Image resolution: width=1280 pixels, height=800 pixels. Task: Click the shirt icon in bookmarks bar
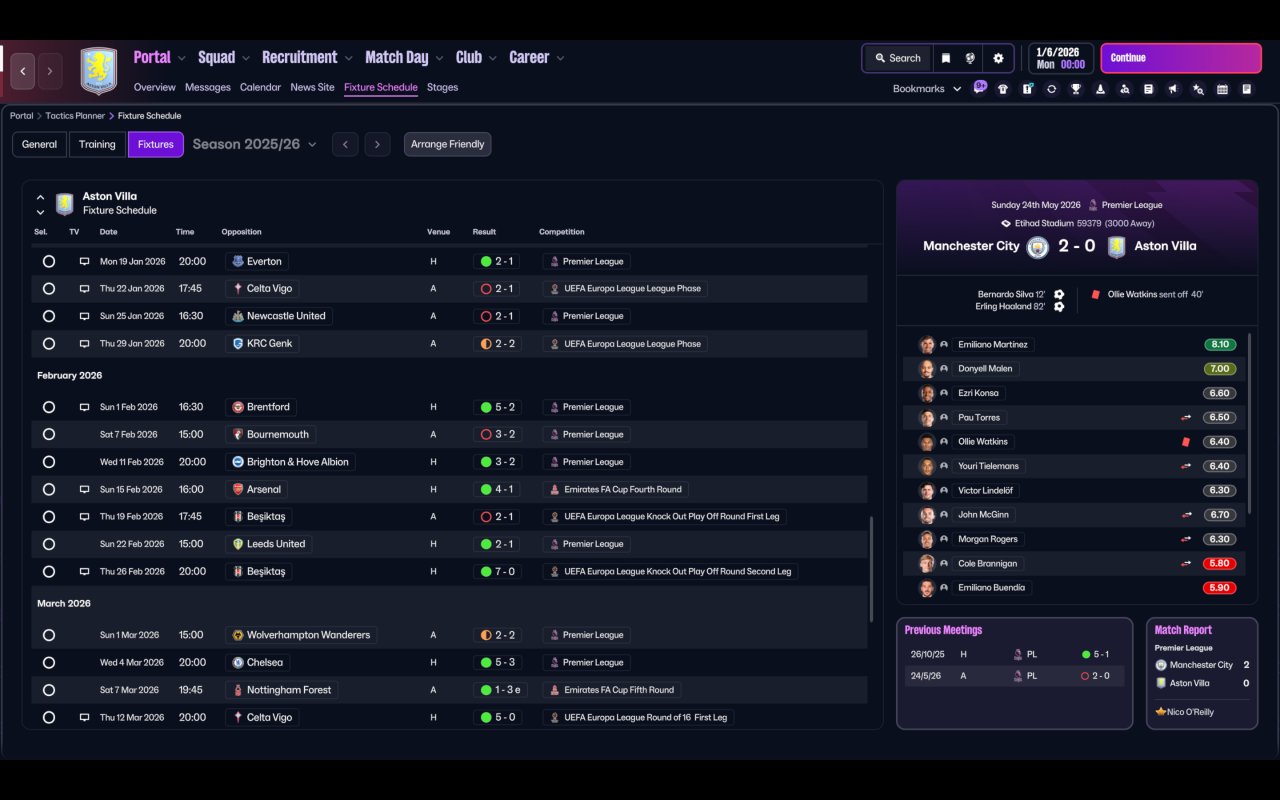coord(1003,89)
